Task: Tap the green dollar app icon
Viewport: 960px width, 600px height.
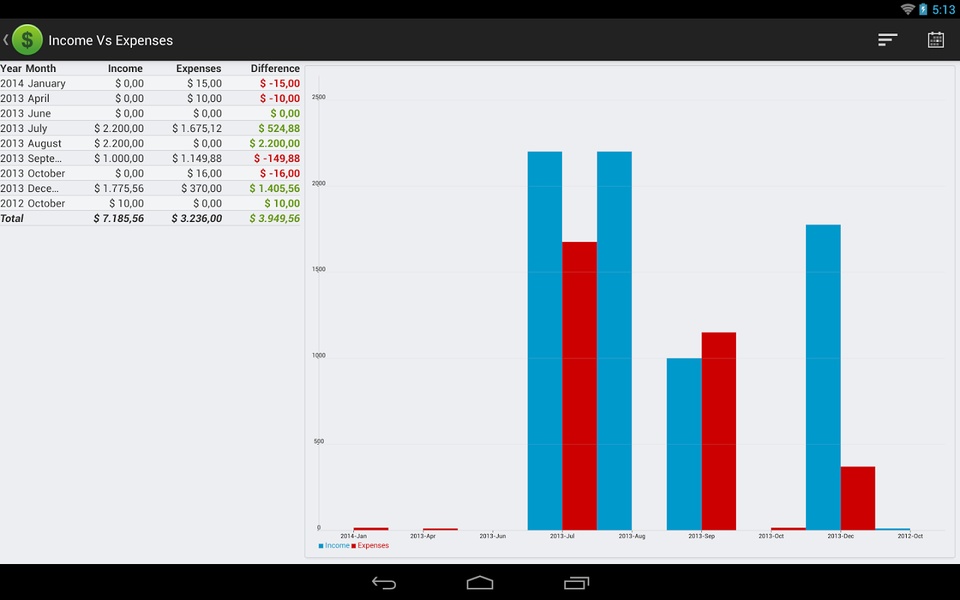Action: (27, 40)
